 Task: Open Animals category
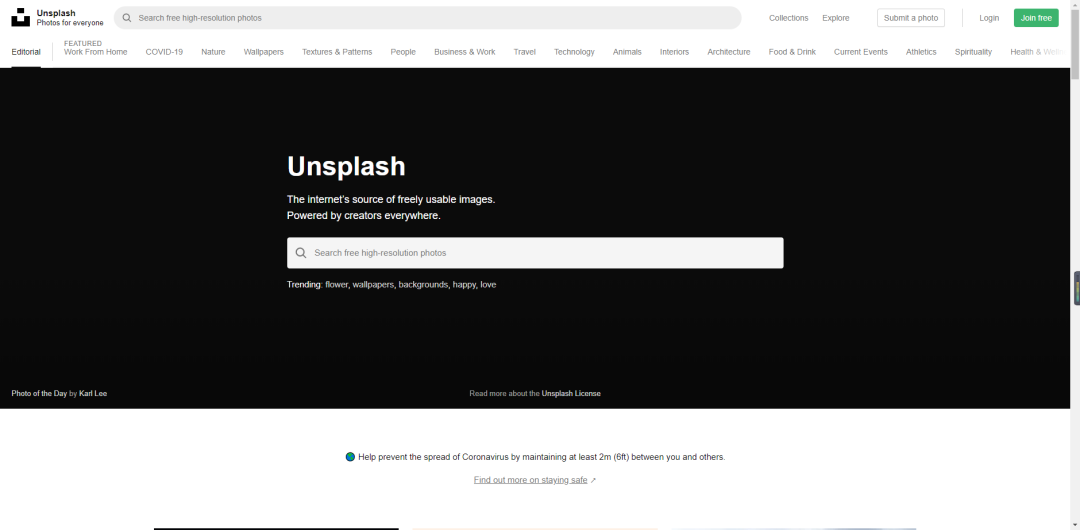point(627,52)
